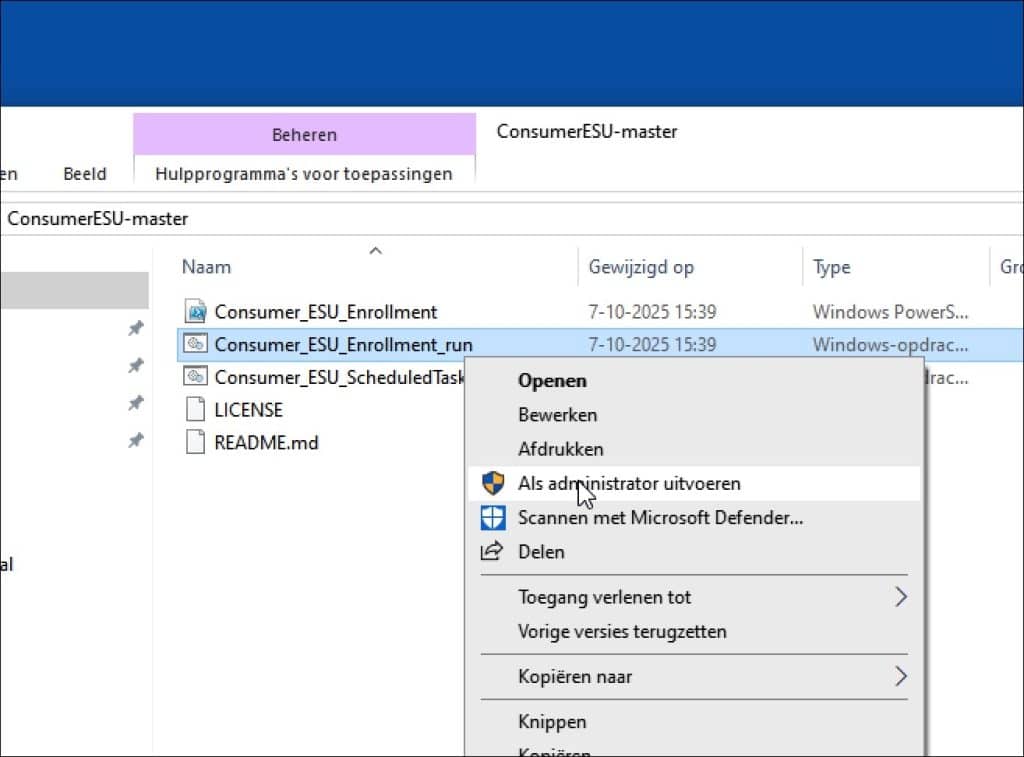Click the Consumer_ESU_ScheduledTask file icon
The width and height of the screenshot is (1024, 757).
(x=196, y=377)
